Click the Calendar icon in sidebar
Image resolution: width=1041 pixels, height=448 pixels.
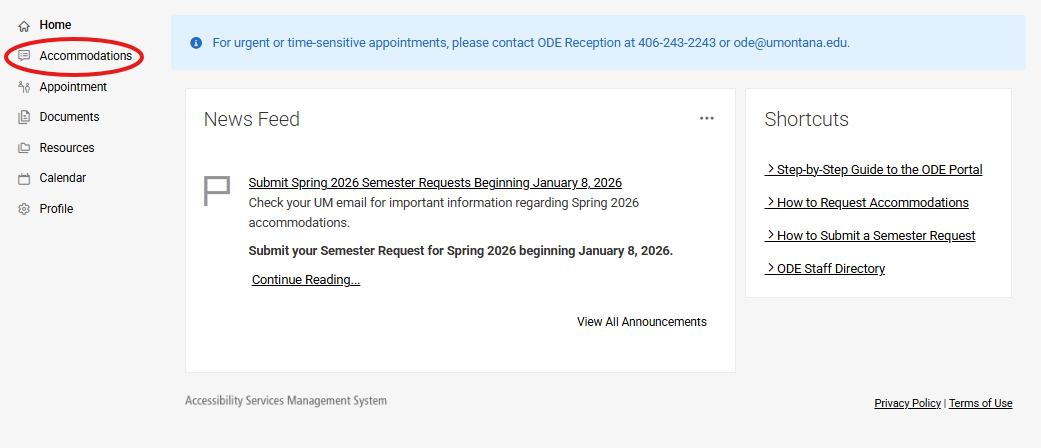coord(24,179)
